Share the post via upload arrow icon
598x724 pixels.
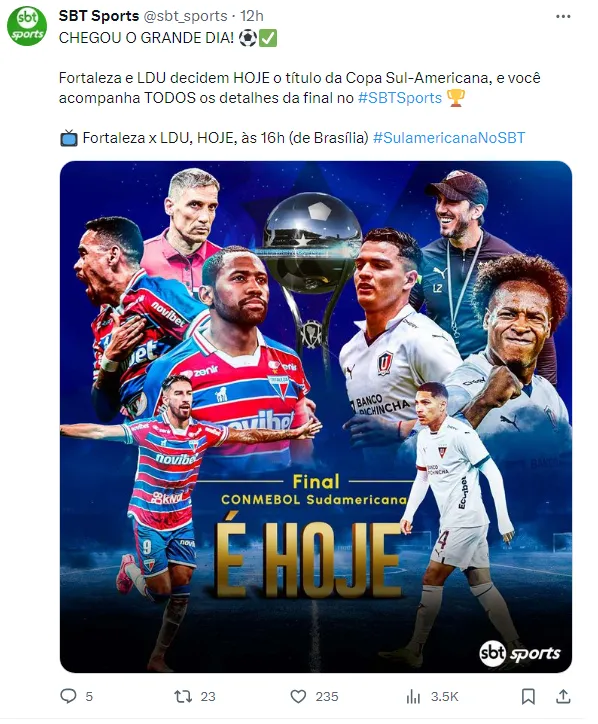(x=563, y=696)
